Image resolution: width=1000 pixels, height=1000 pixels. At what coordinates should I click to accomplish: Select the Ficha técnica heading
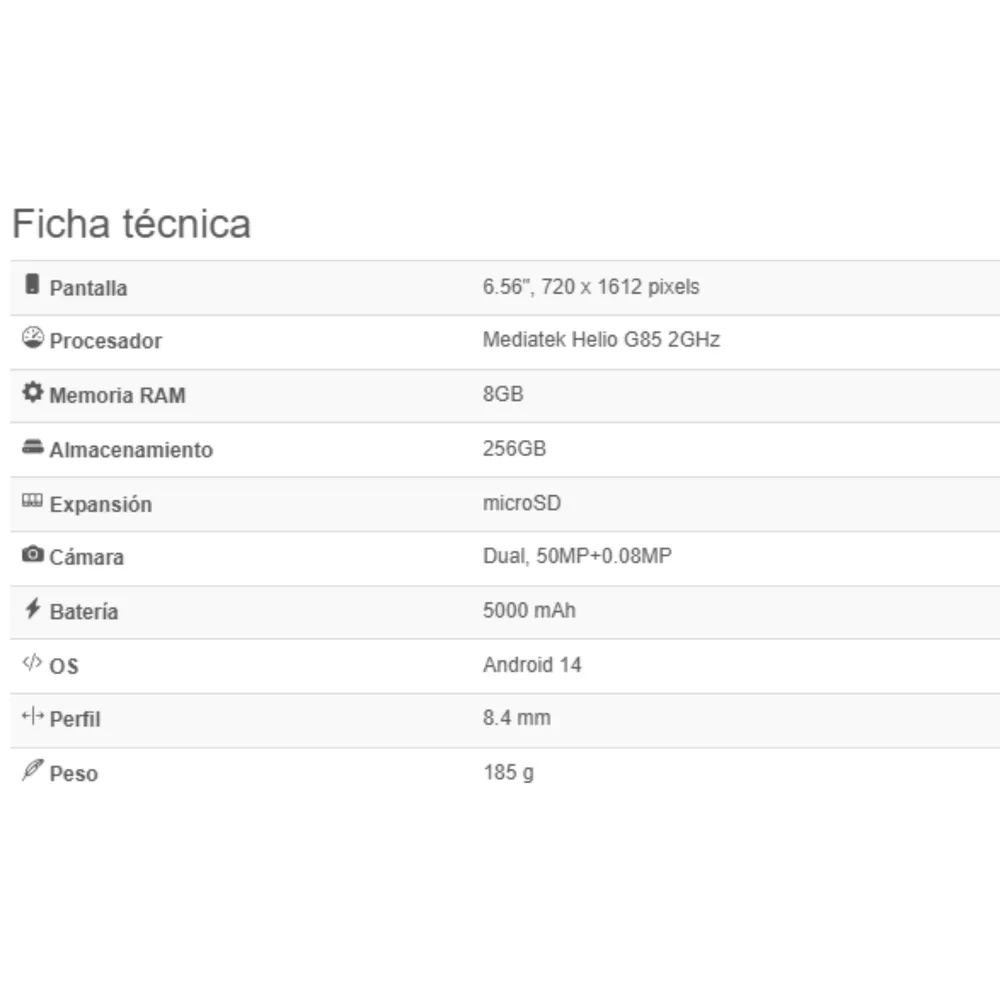(131, 224)
